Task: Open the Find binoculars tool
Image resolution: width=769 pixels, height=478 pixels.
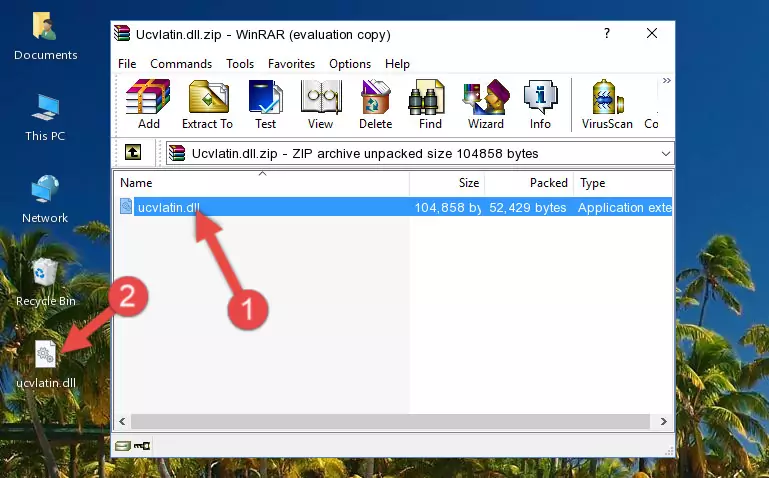Action: (x=430, y=104)
